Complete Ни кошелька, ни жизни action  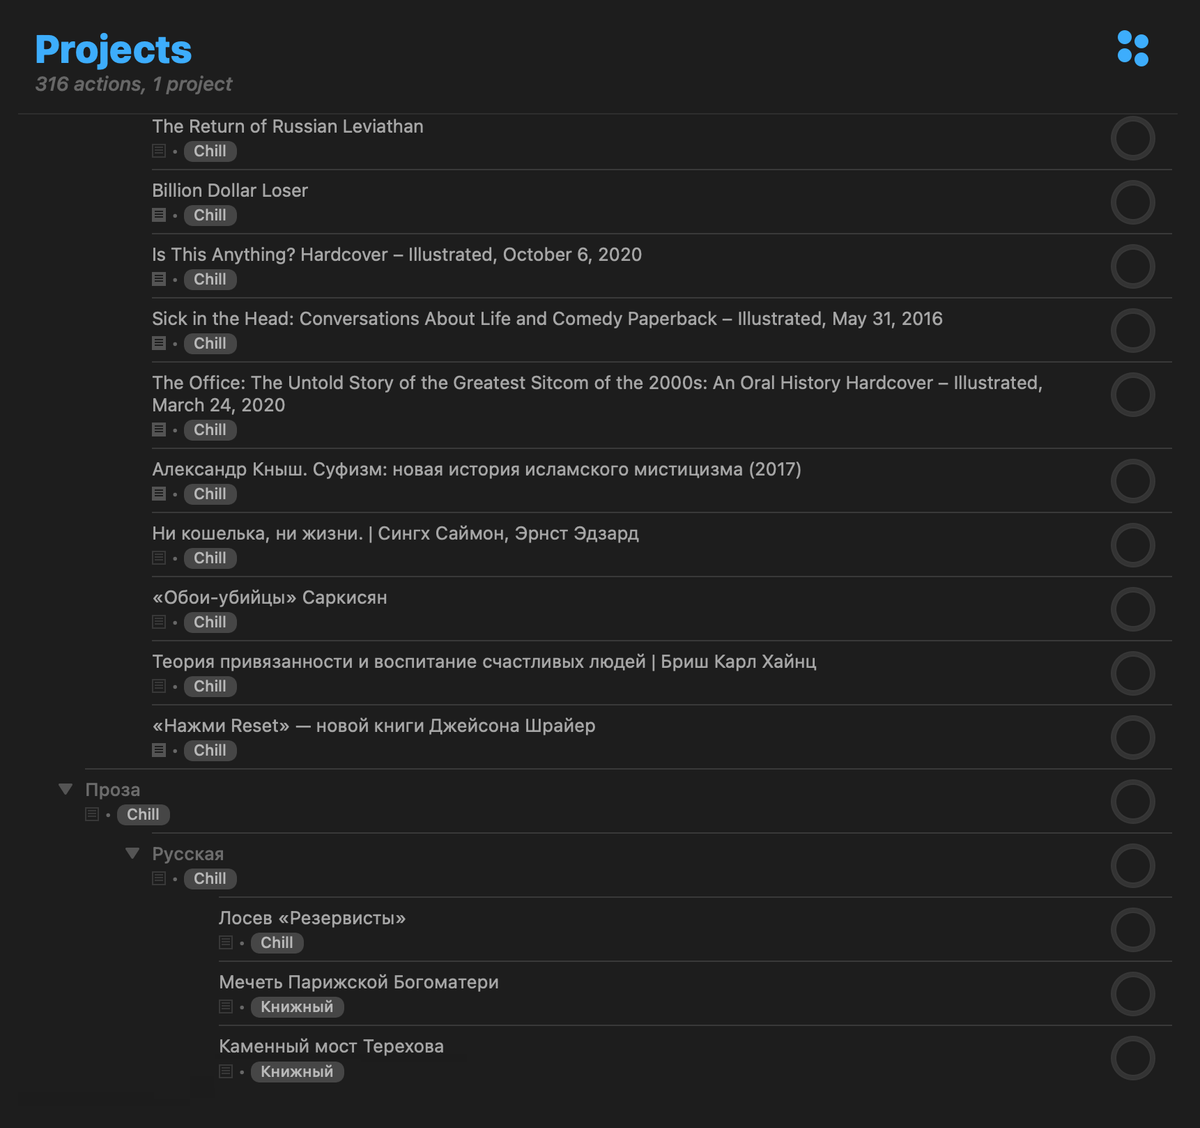click(1133, 545)
